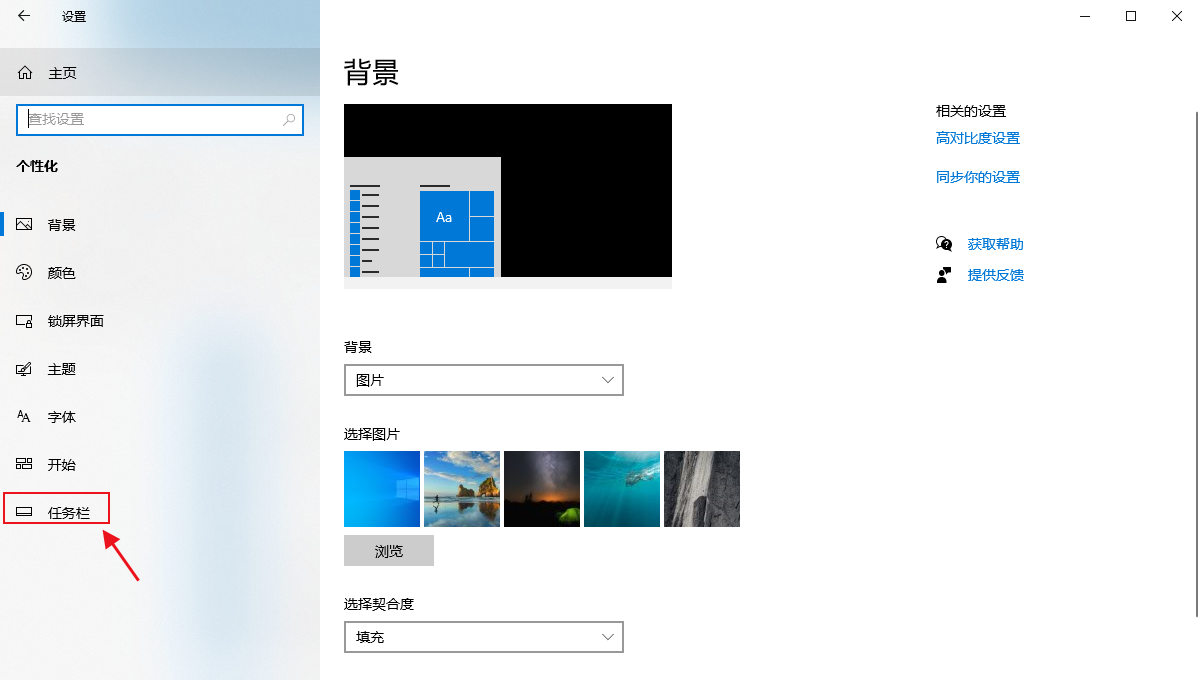Click the 提供反馈 (Give feedback) icon
This screenshot has height=680, width=1200.
click(944, 274)
